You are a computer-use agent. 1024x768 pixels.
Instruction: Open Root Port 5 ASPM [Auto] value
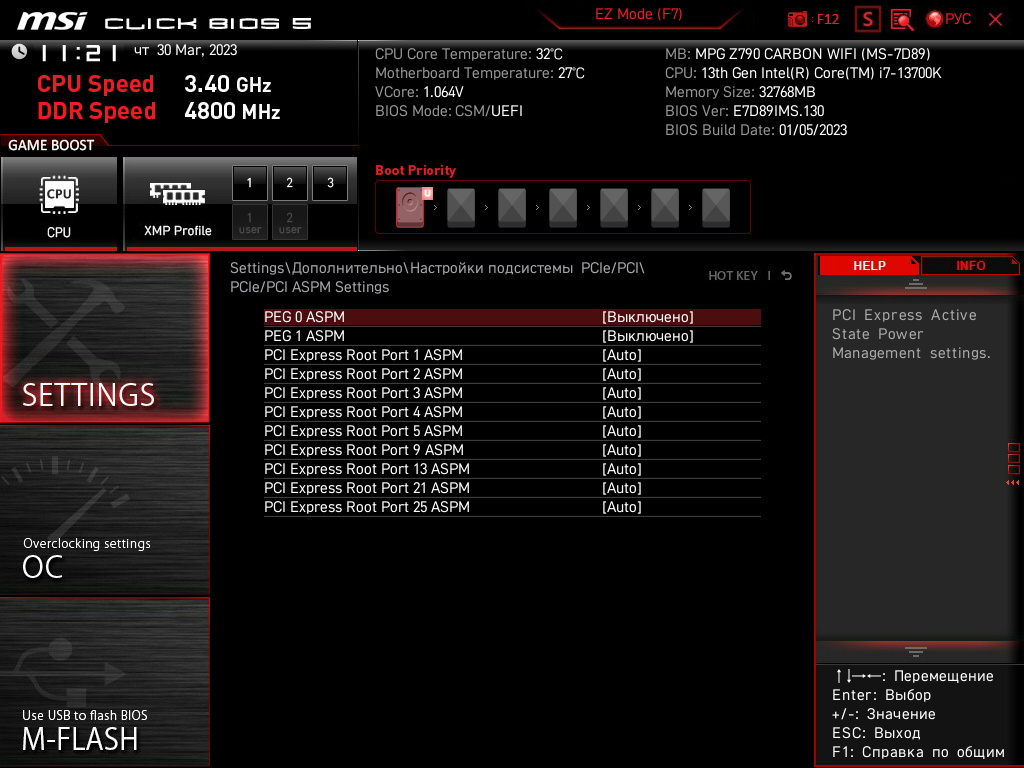[x=622, y=431]
